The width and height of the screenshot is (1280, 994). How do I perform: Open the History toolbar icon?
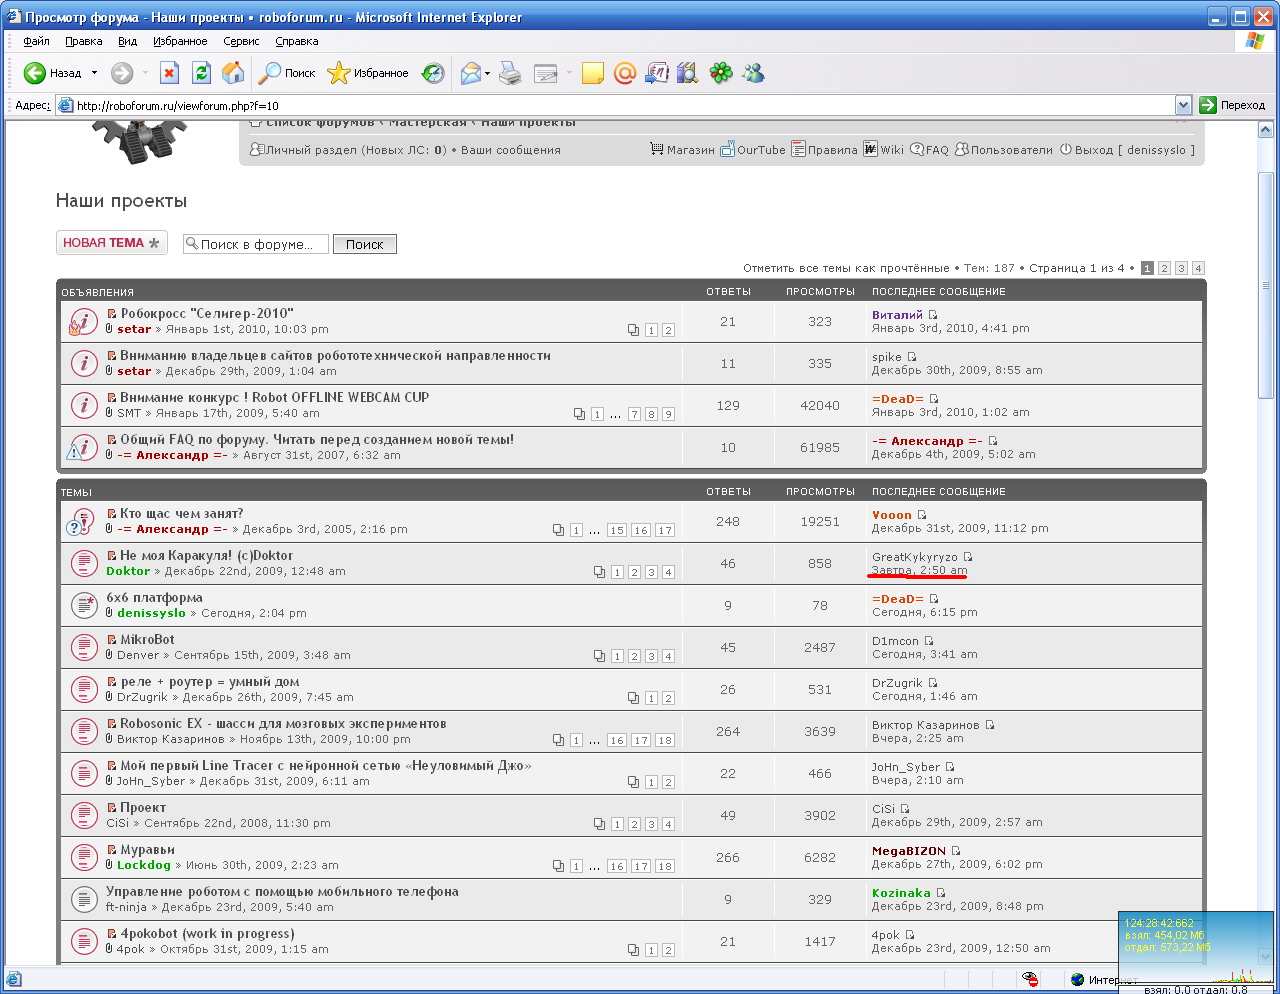pos(433,73)
